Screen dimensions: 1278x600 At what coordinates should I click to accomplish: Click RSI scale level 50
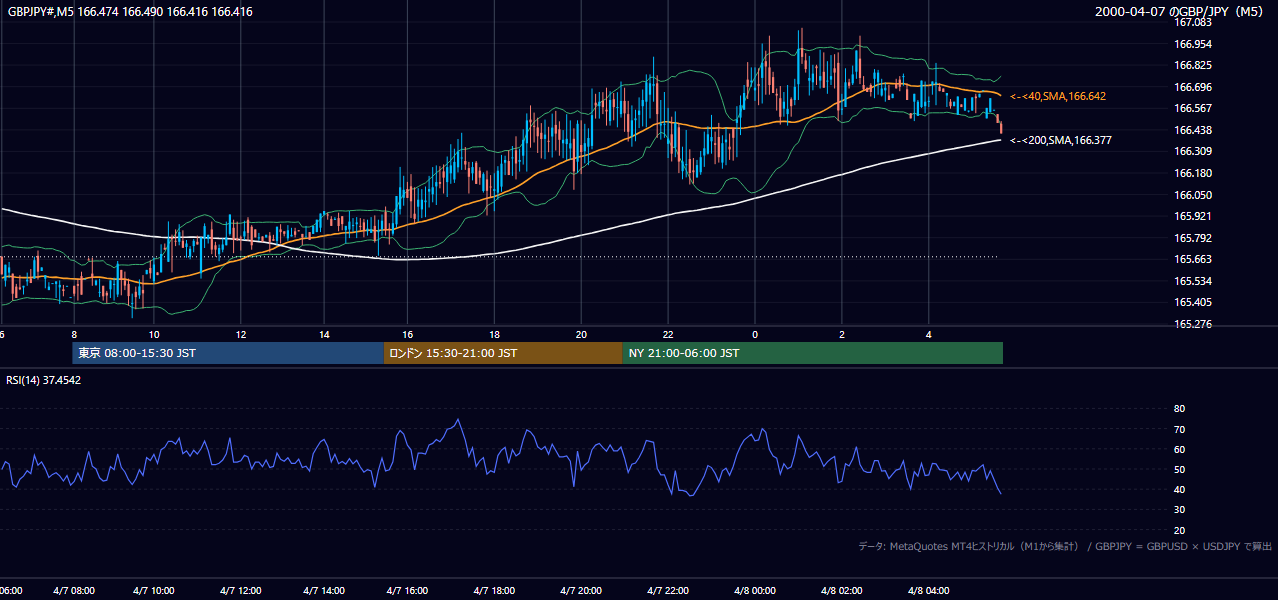(x=1179, y=469)
